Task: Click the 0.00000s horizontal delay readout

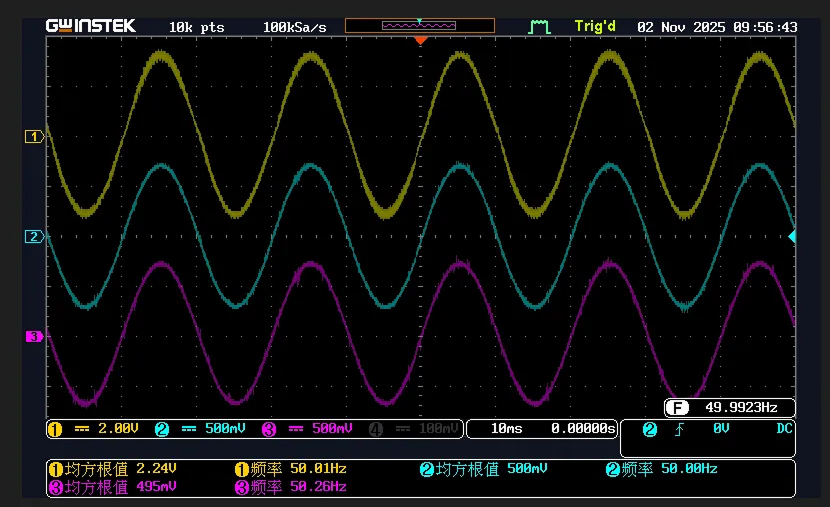Action: [x=583, y=429]
